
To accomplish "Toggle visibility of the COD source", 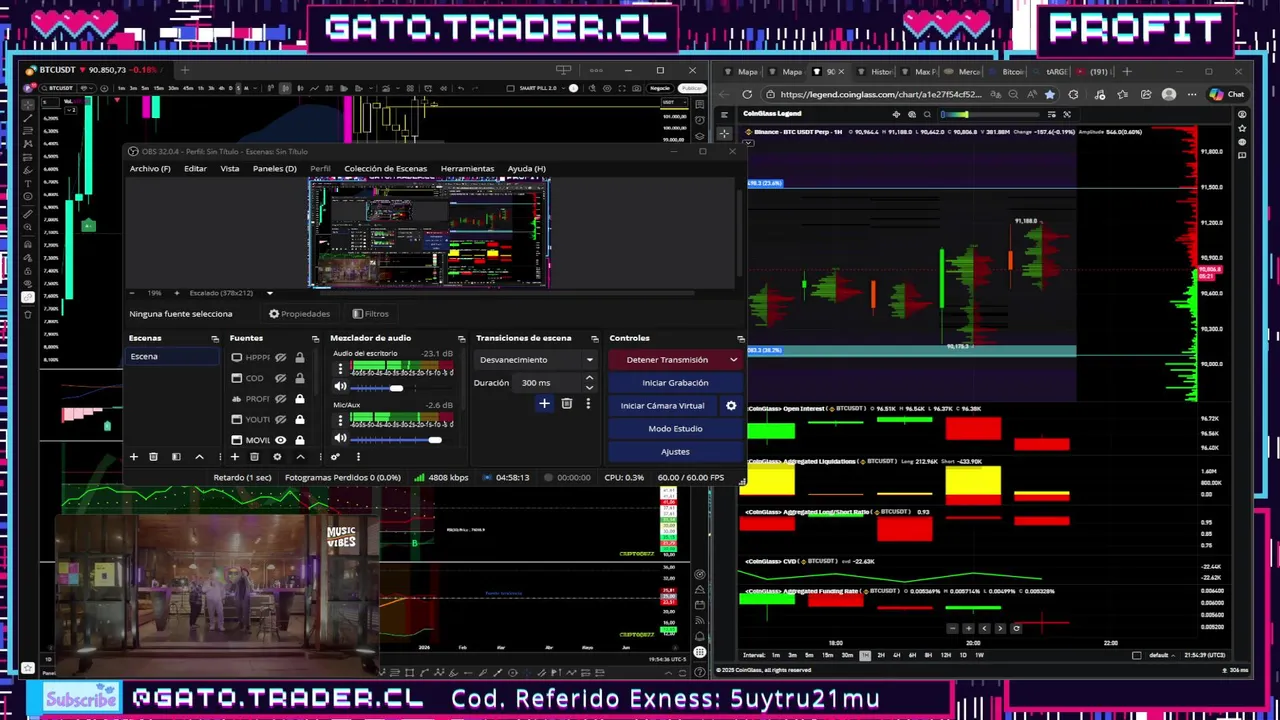I will (x=281, y=378).
